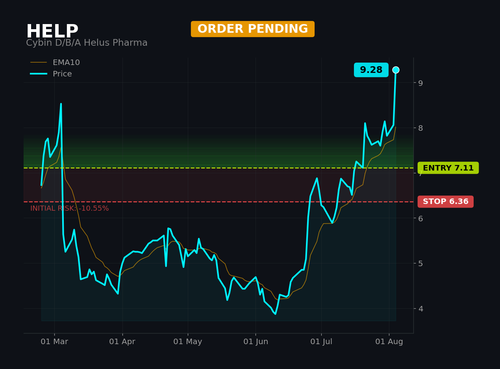Click the 01 Aug axis label
The width and height of the screenshot is (500, 369).
[389, 342]
